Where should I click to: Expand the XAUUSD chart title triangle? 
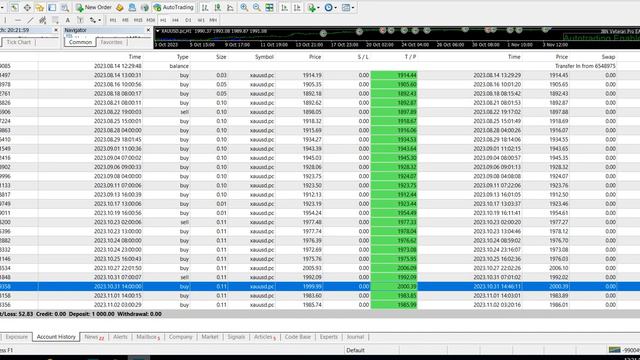pyautogui.click(x=158, y=31)
